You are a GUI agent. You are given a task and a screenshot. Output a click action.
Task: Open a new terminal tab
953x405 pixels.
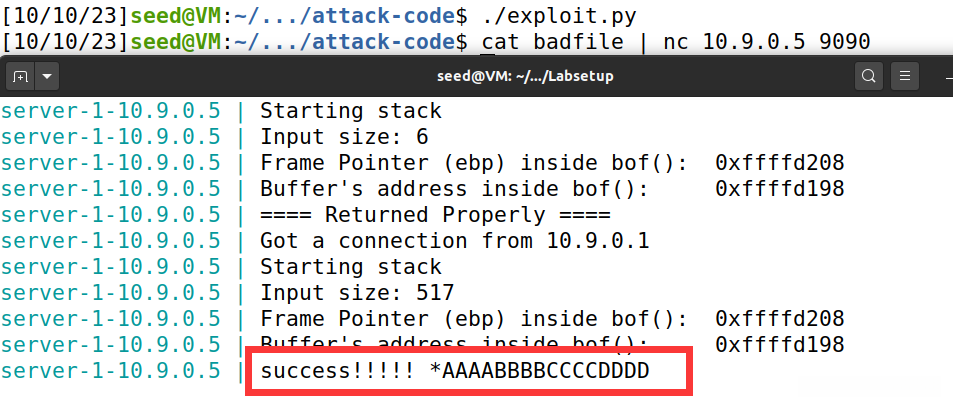19,77
